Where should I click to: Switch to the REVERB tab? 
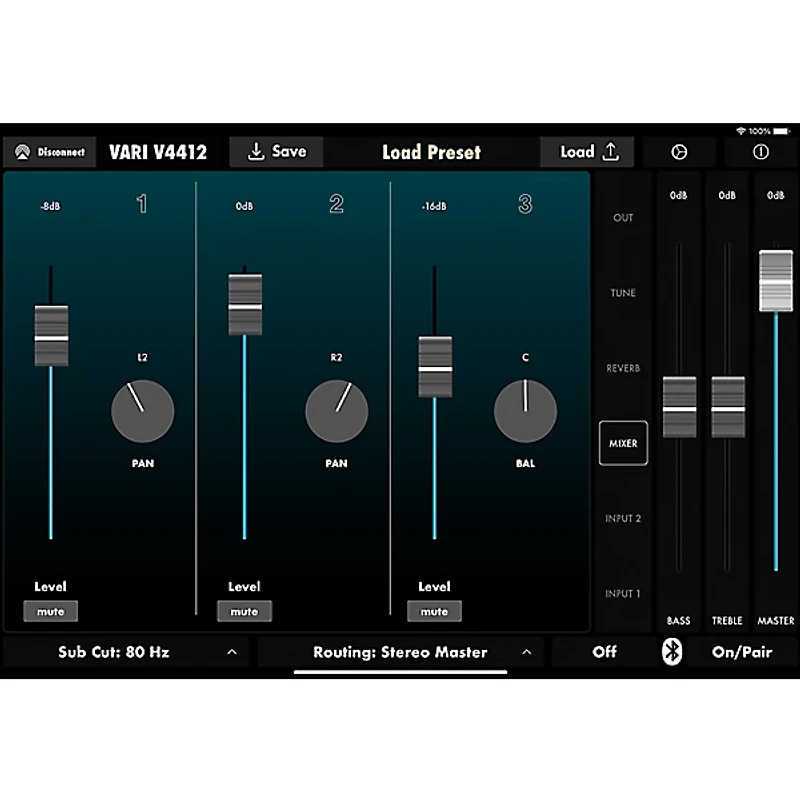point(623,368)
